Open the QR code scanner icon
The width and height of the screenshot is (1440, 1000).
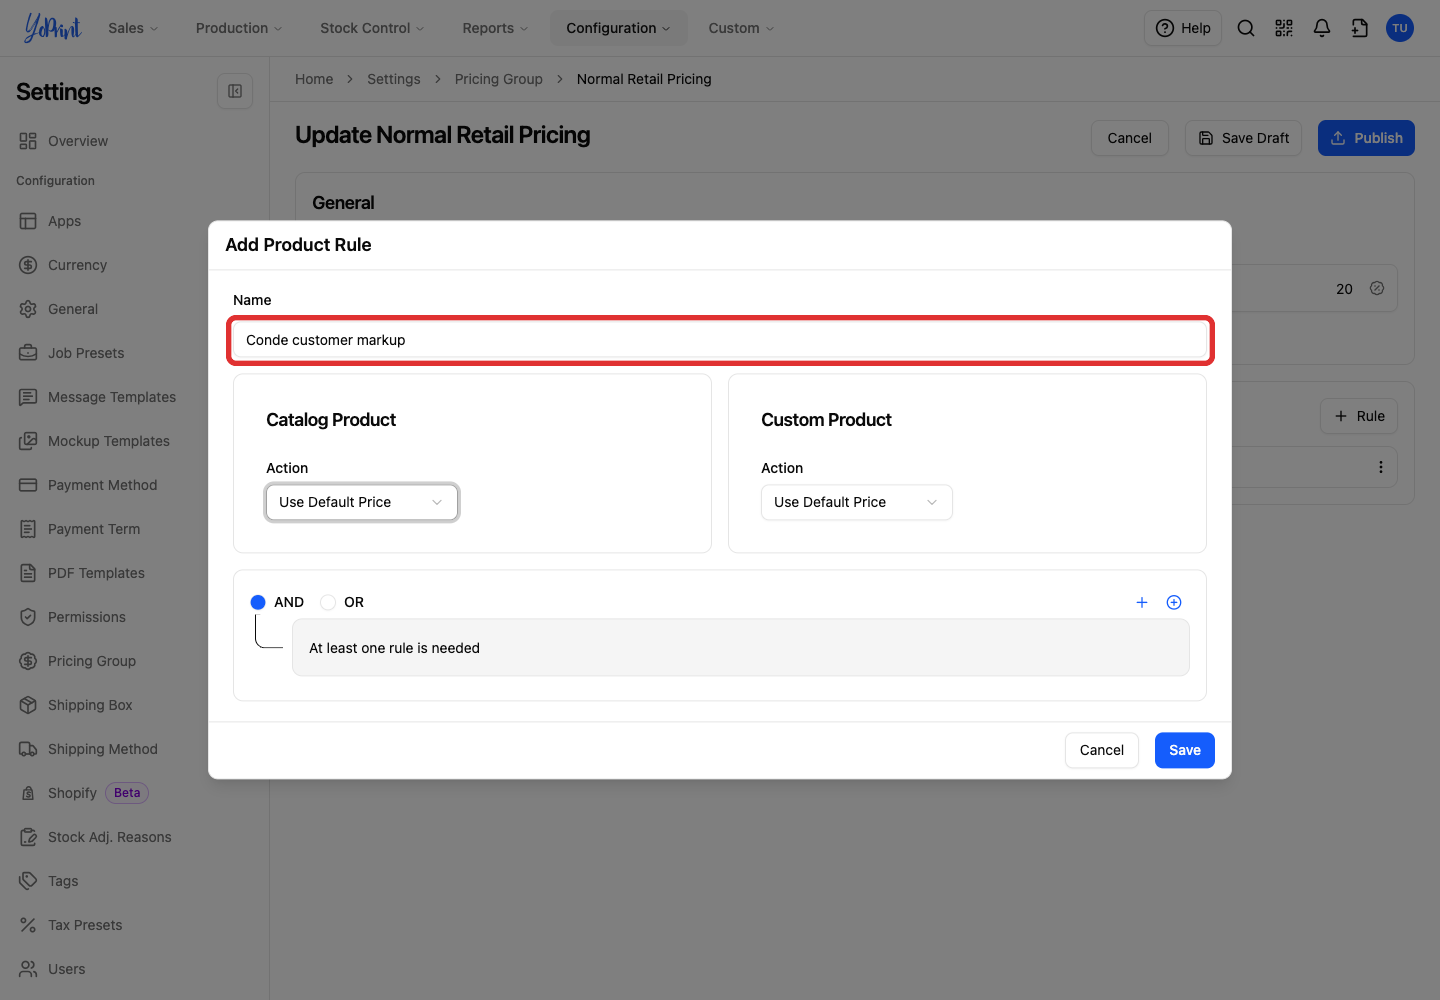(1284, 28)
